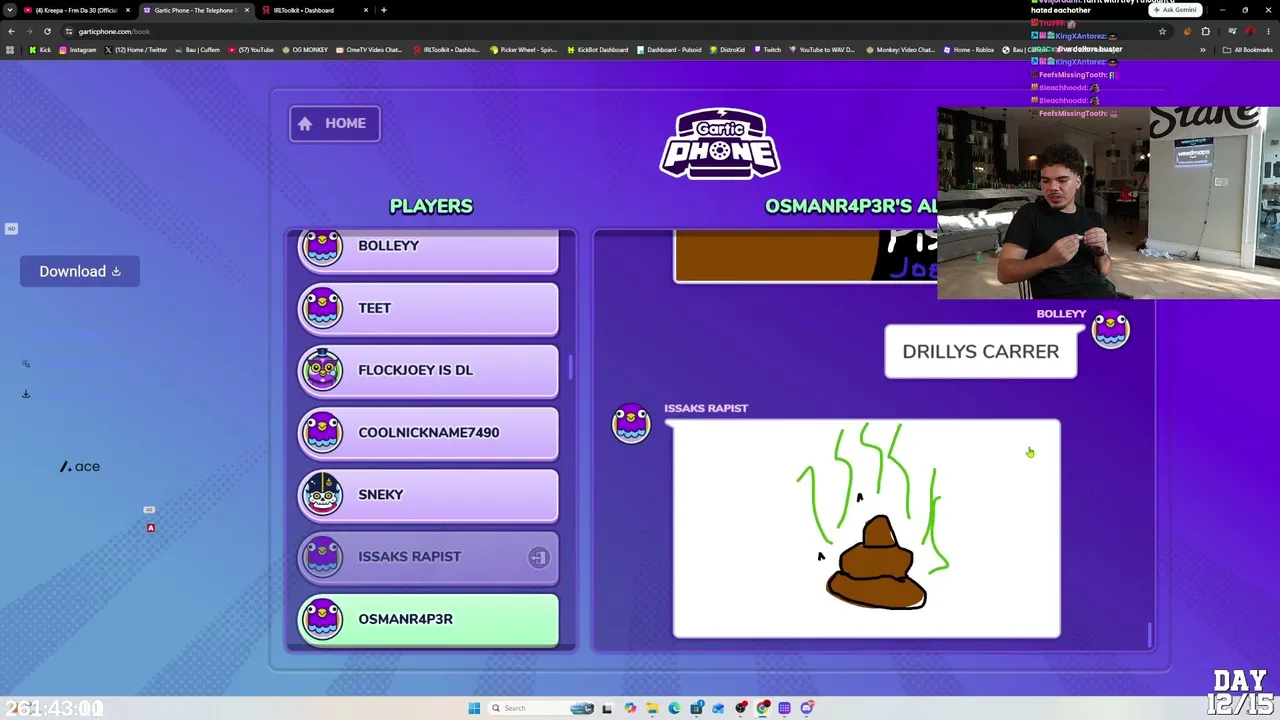The height and width of the screenshot is (720, 1280).
Task: Click the left-game icon on ISSAKS RAPIST row
Action: (x=538, y=557)
